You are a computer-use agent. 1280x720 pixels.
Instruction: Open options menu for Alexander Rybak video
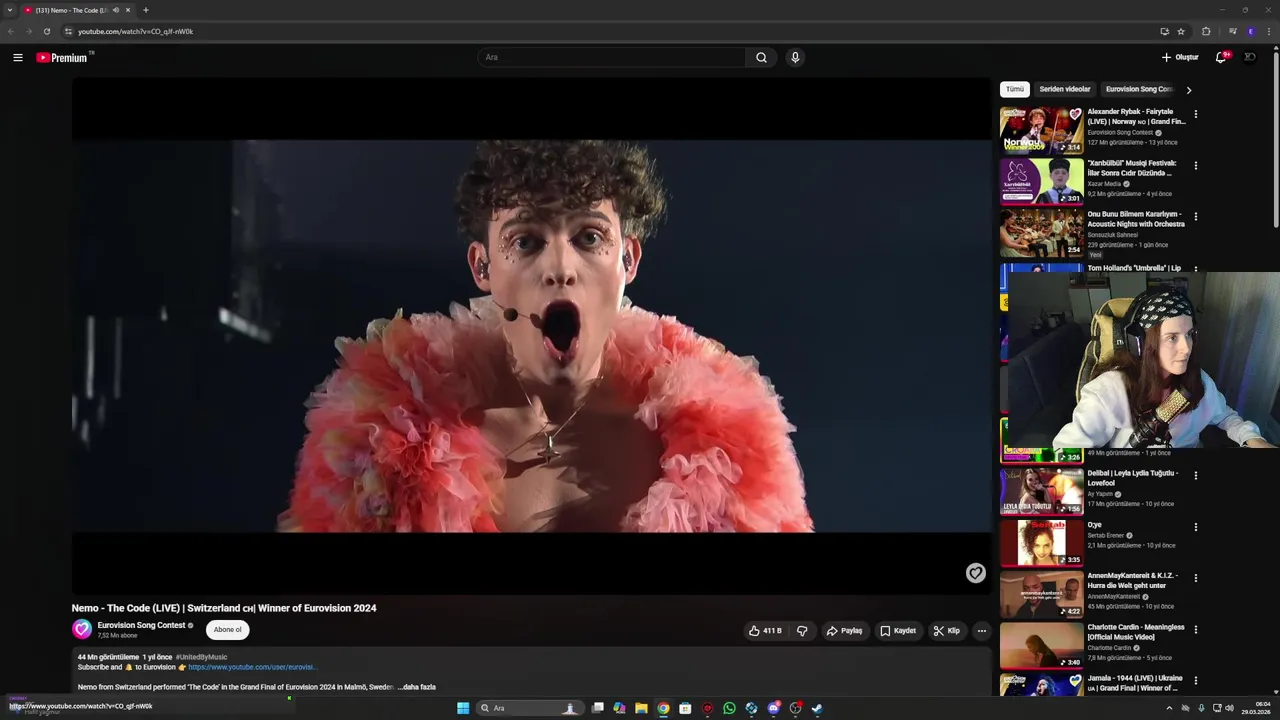tap(1195, 114)
